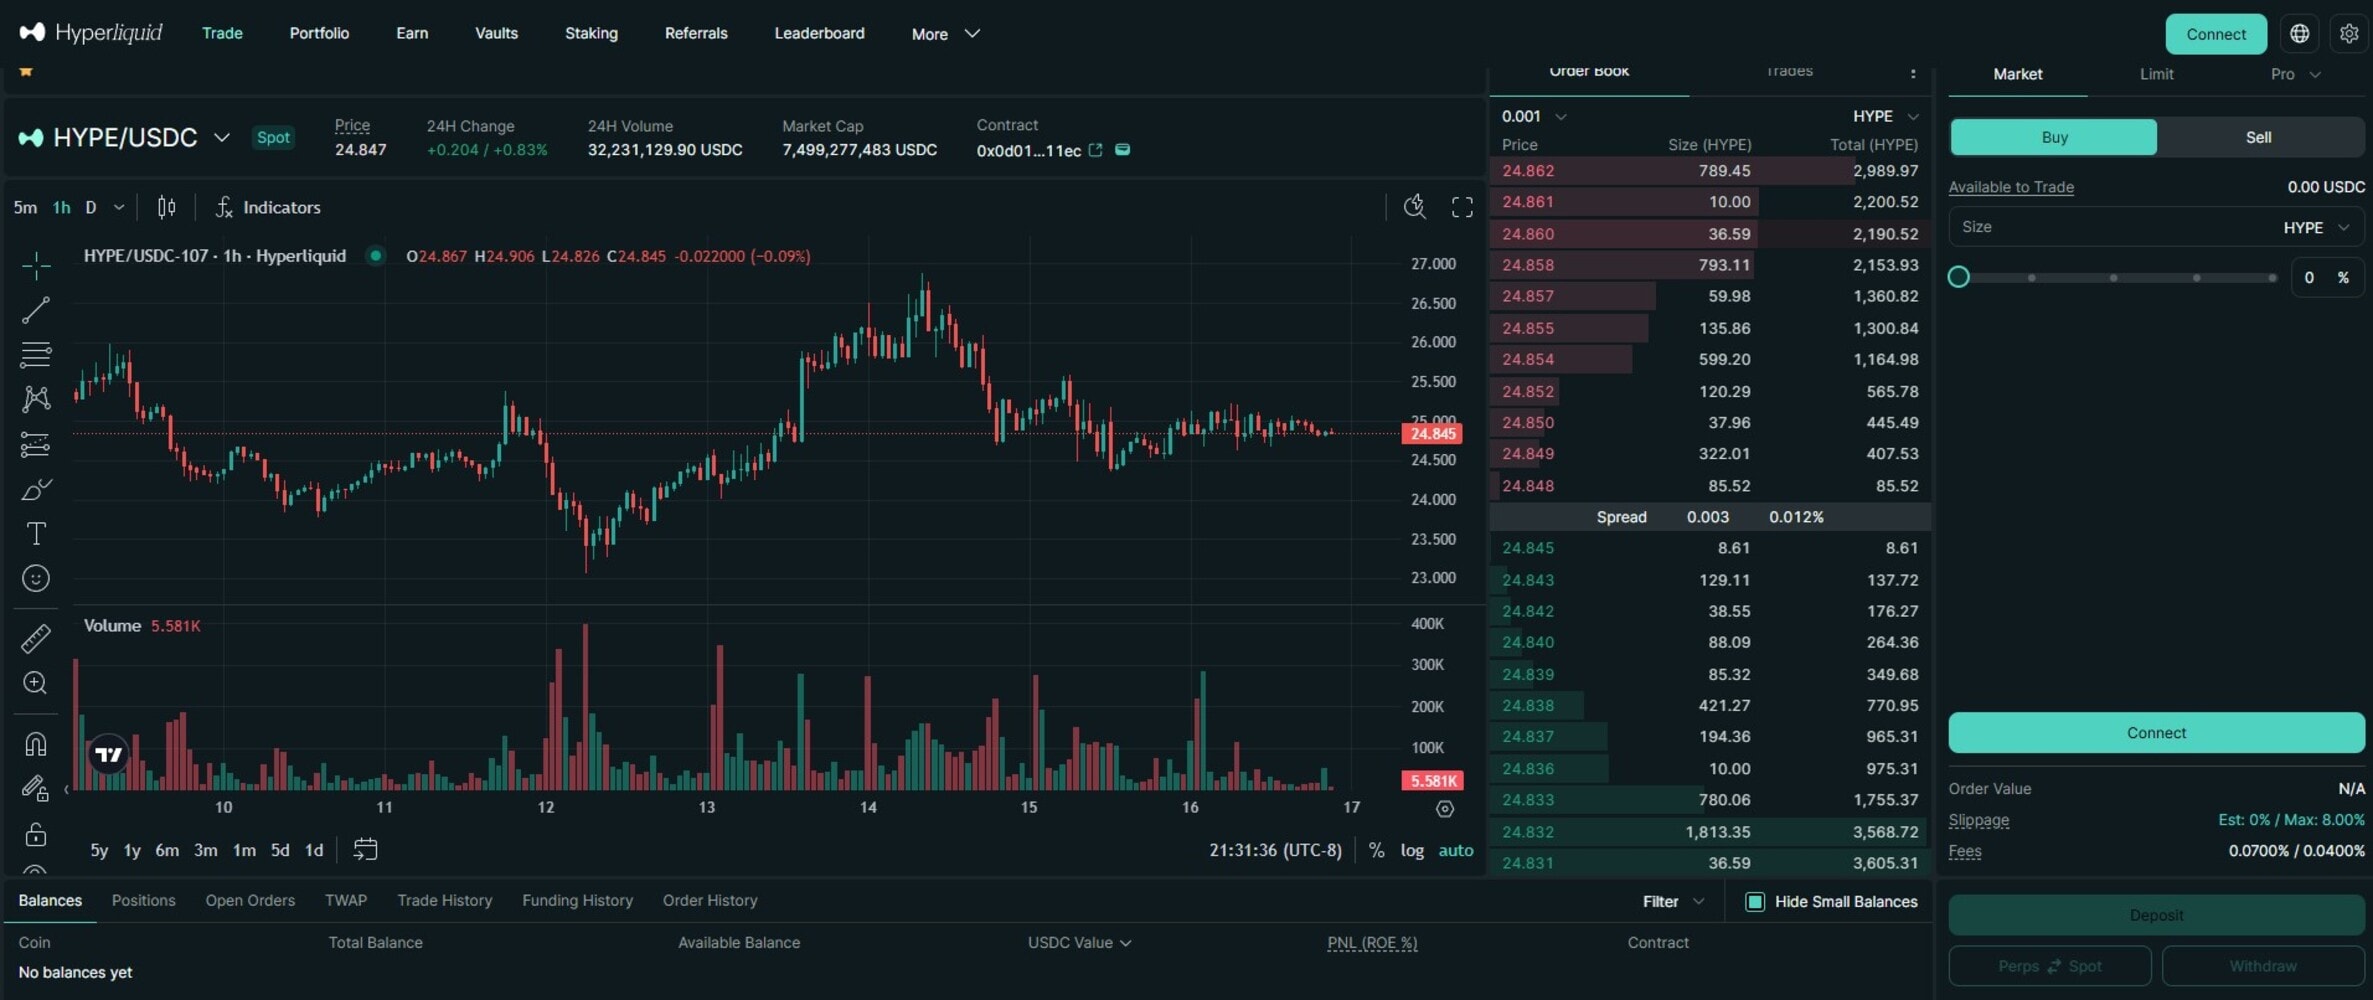Enable log scale on the price axis
2373x1000 pixels.
[1412, 850]
